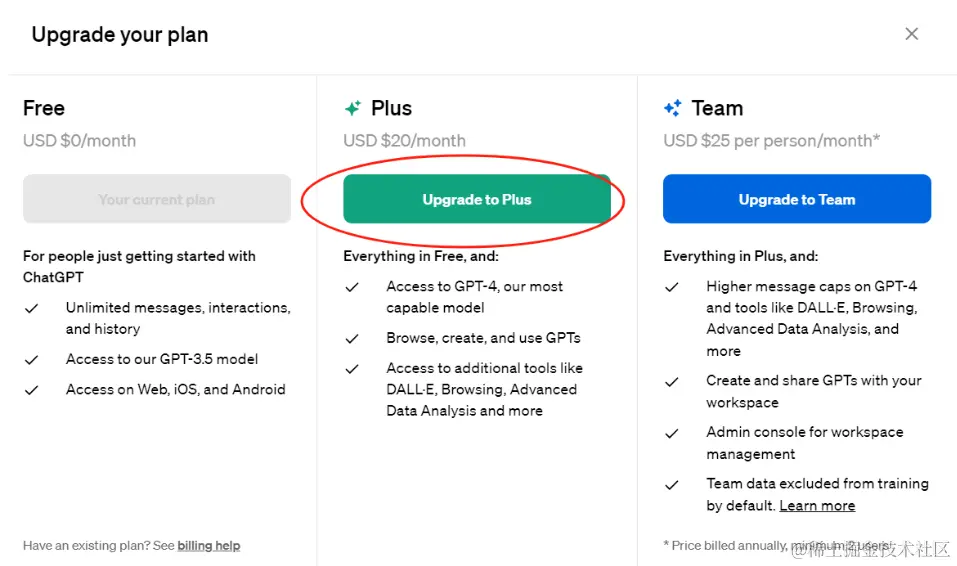Click the checkmark next to GPT-3.5 model access
The height and width of the screenshot is (566, 957).
(x=32, y=360)
